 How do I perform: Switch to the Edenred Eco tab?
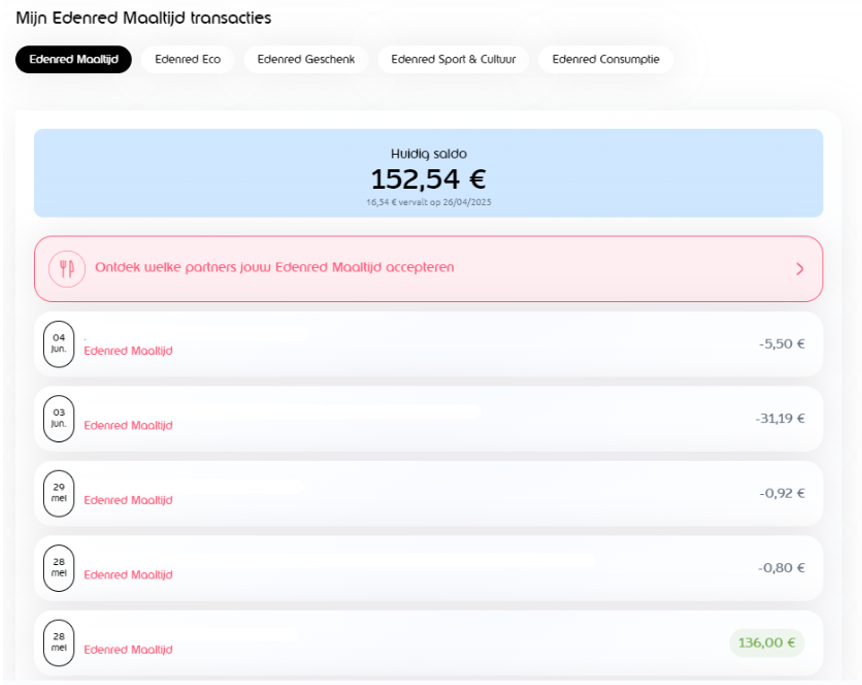pyautogui.click(x=187, y=60)
